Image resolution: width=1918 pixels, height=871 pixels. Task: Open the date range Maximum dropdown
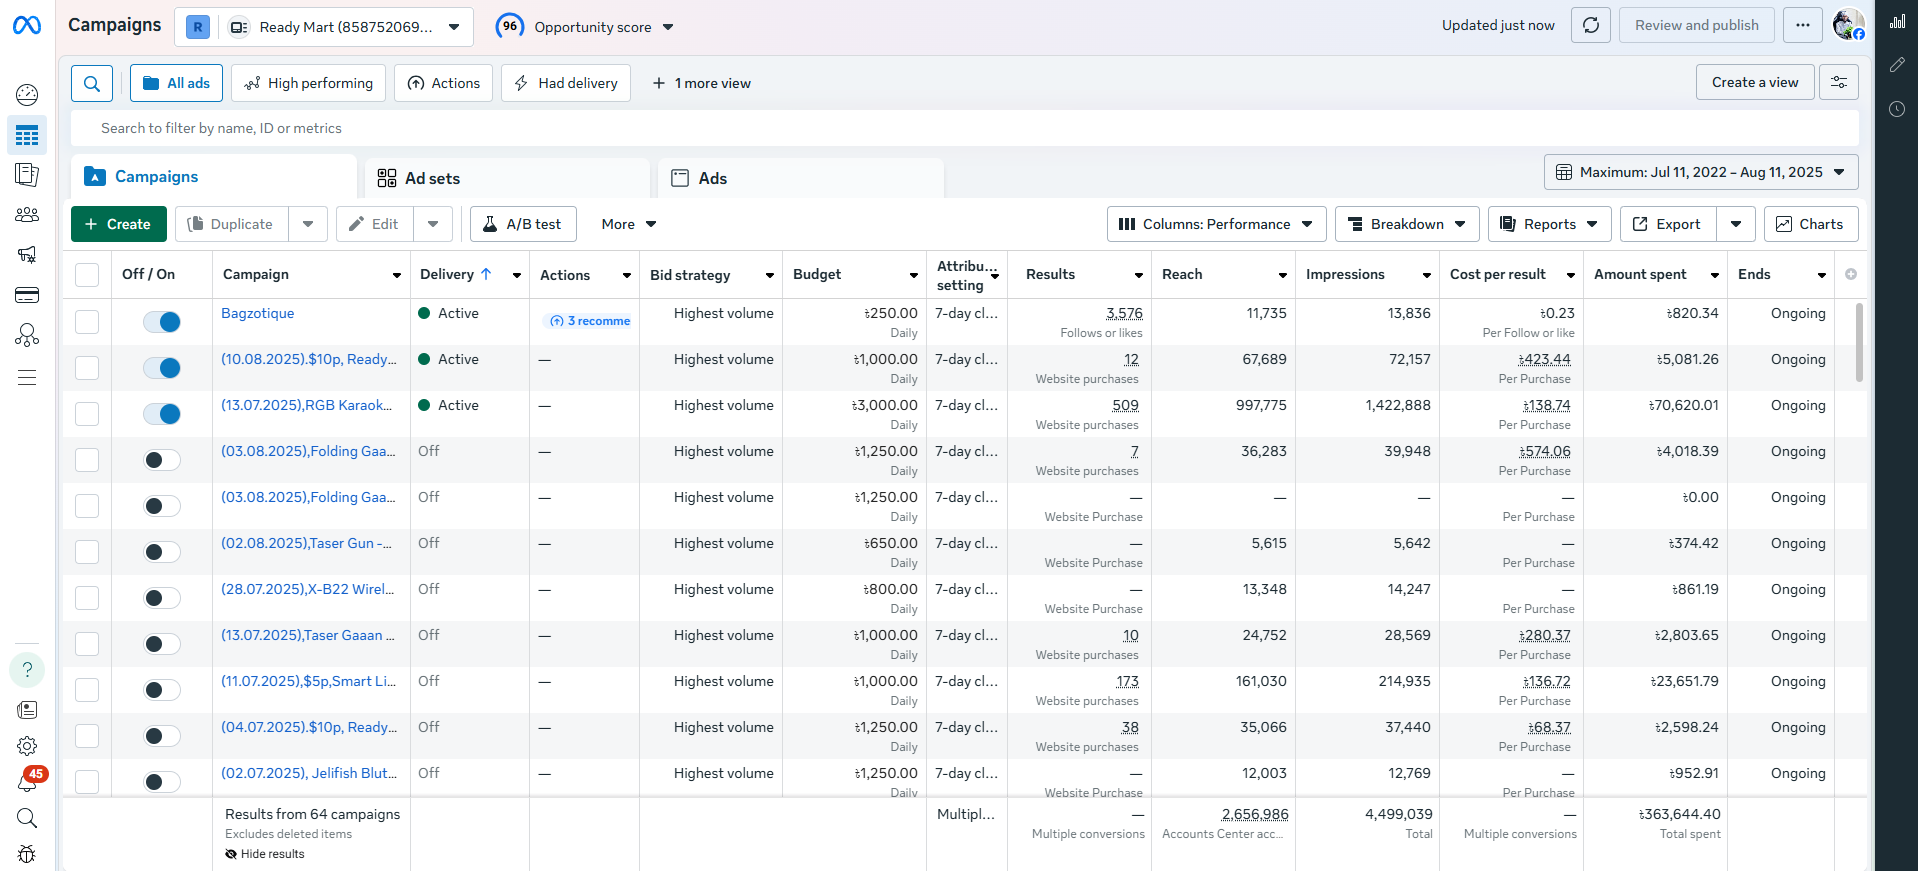[x=1700, y=172]
